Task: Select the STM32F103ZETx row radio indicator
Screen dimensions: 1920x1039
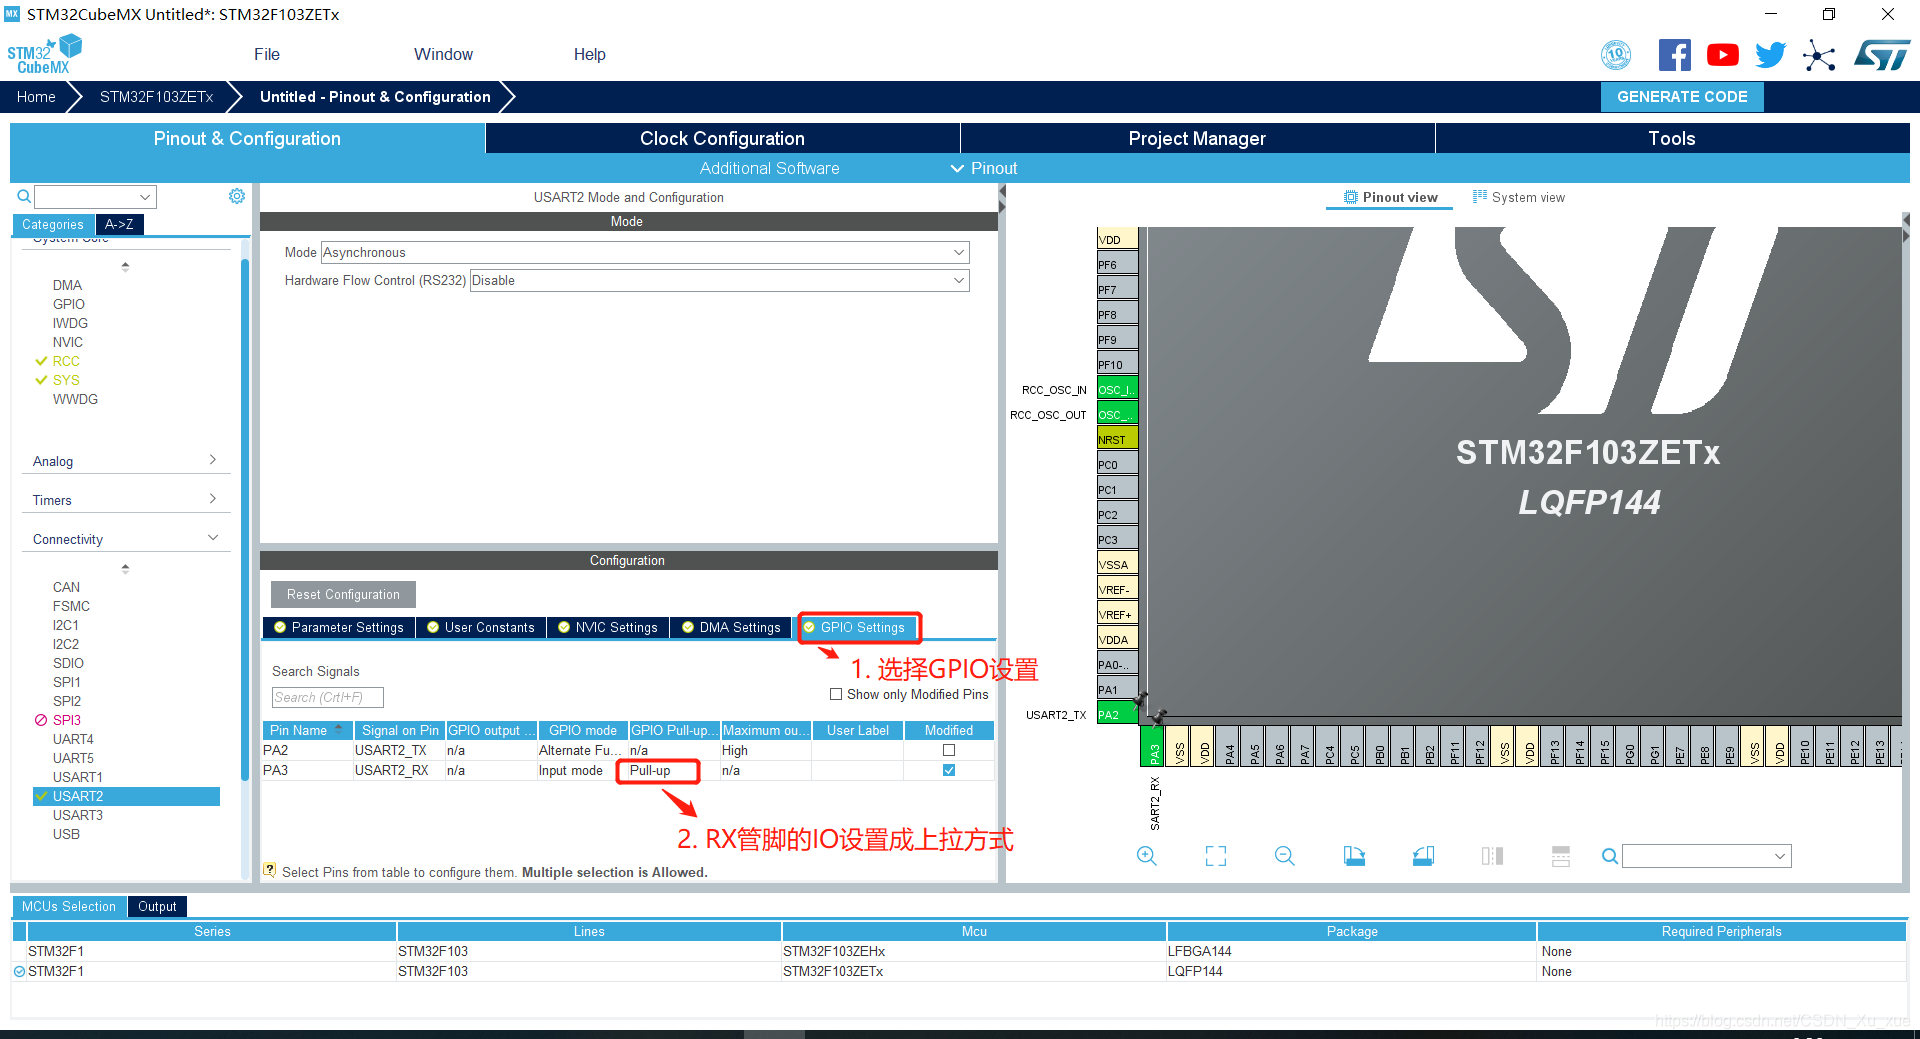Action: coord(19,971)
